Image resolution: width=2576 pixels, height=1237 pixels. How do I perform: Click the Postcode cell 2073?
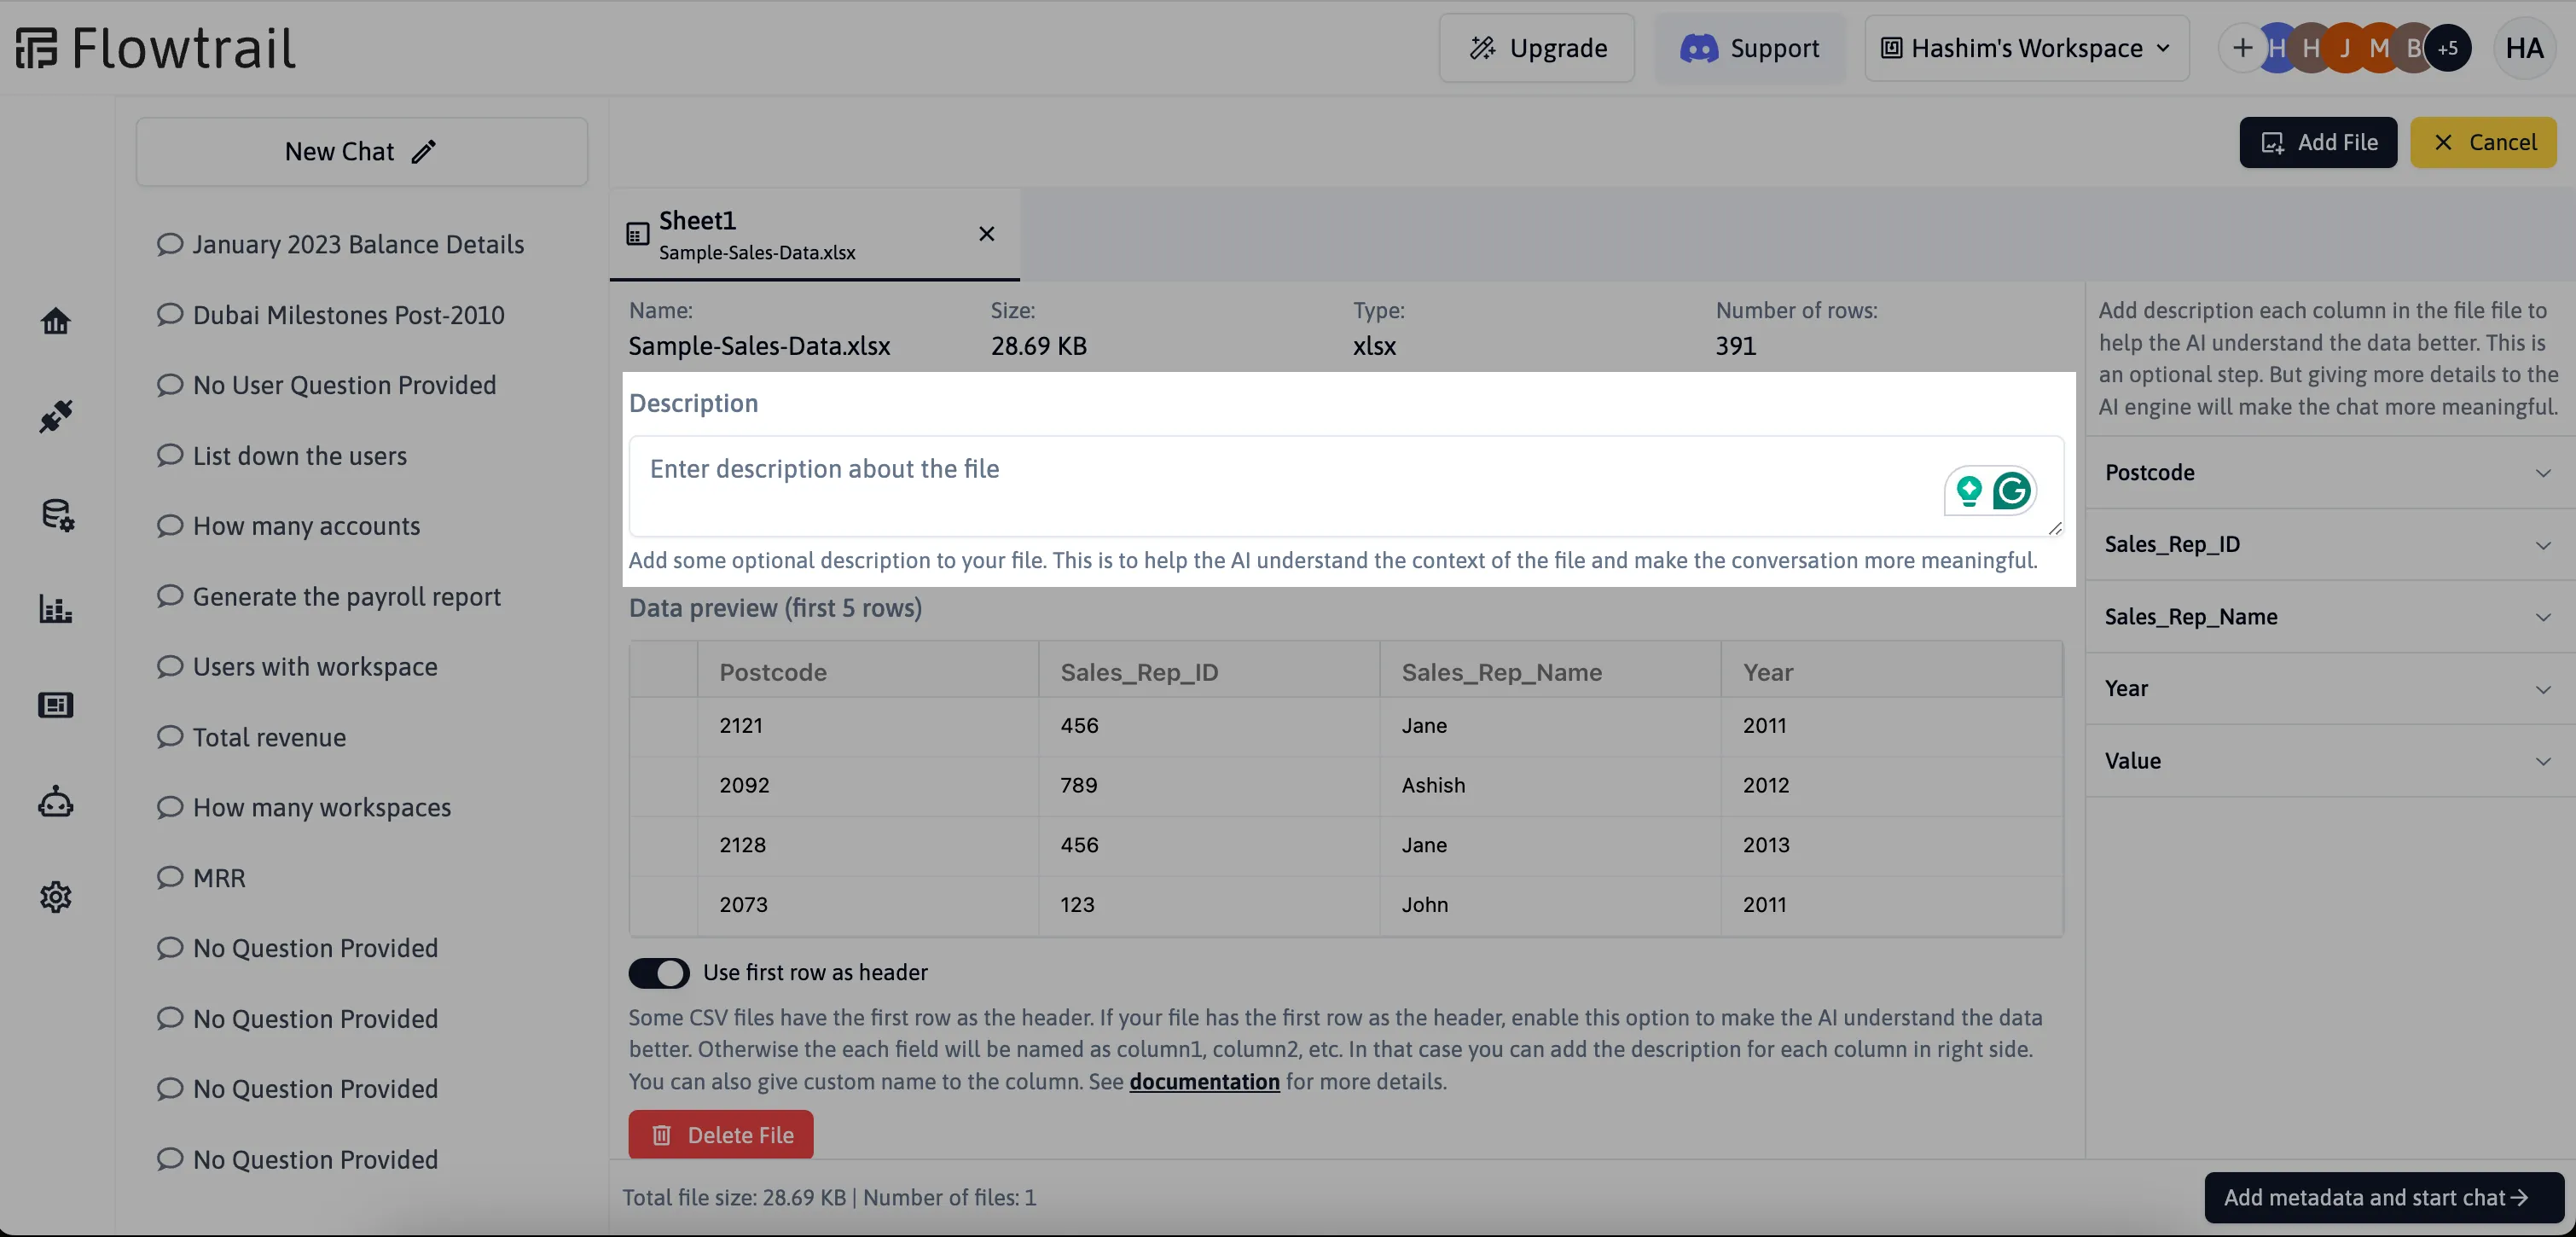pos(868,905)
